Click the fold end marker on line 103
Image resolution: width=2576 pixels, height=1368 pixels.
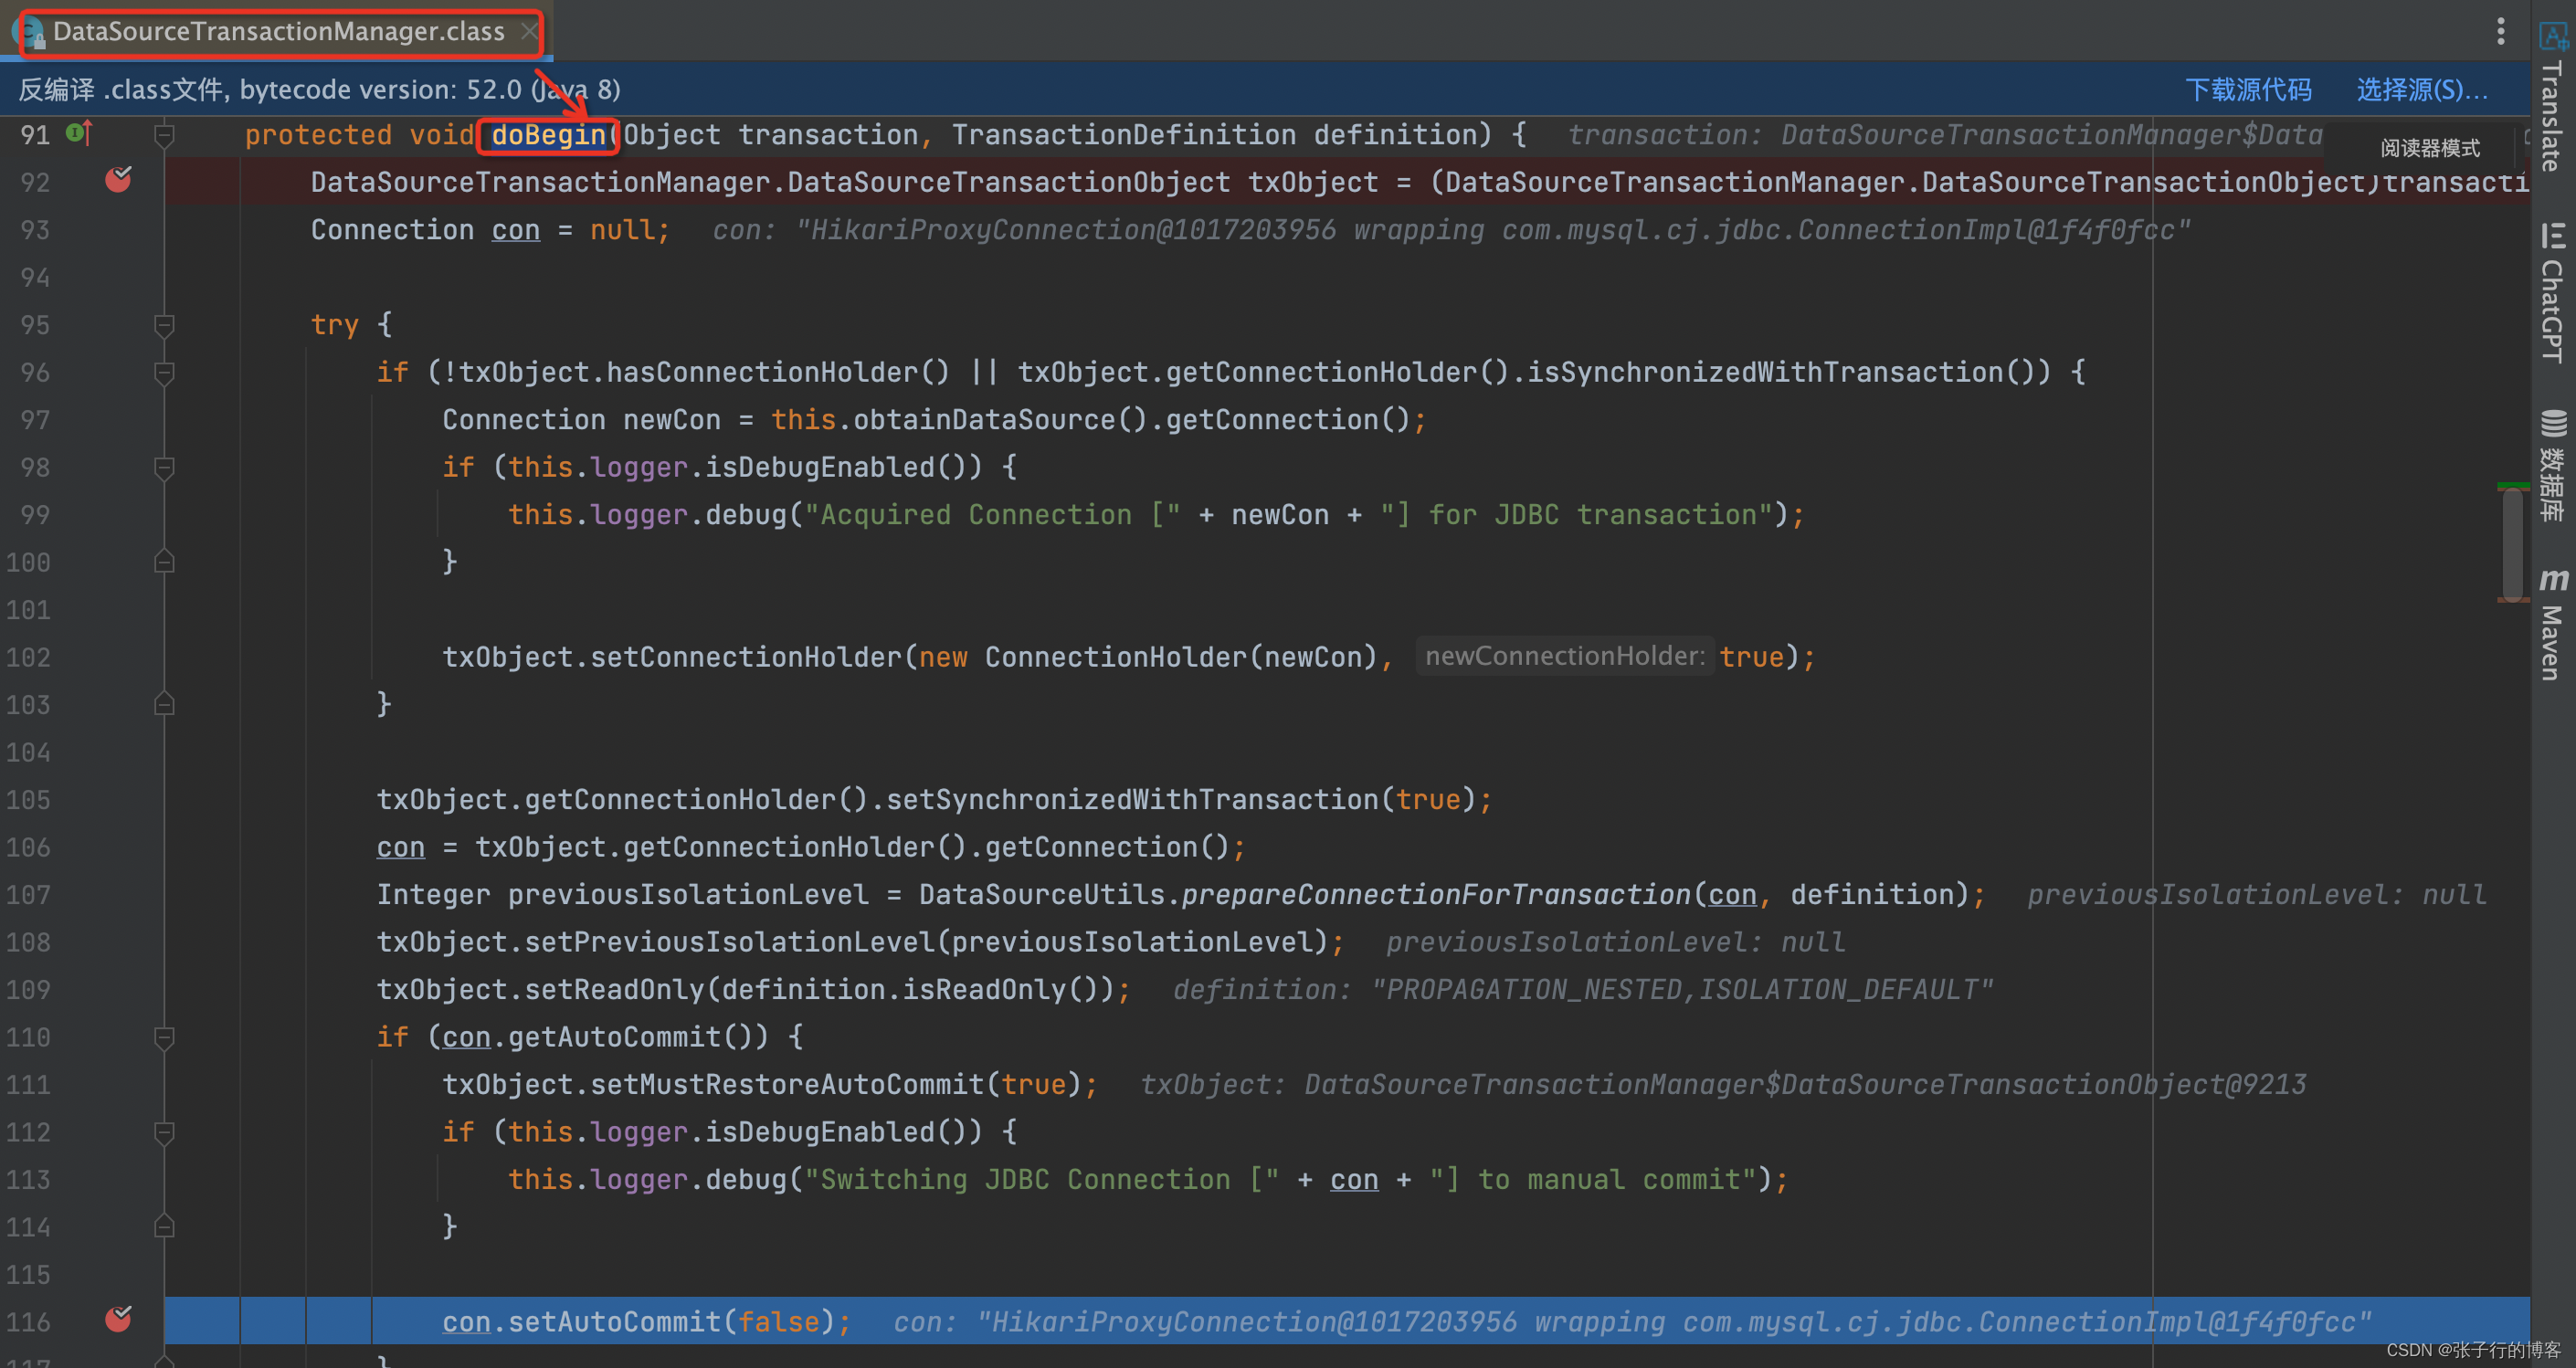pyautogui.click(x=165, y=704)
